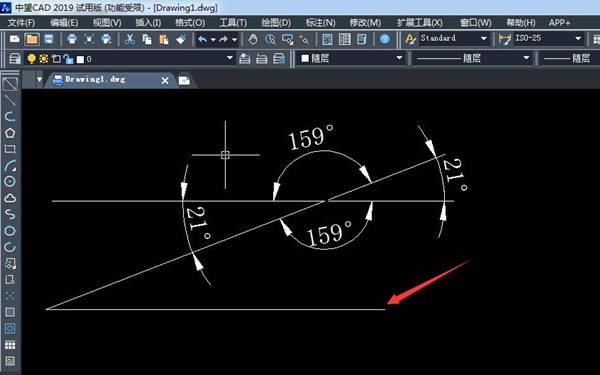This screenshot has height=375, width=600.
Task: Click the new drawing tab button
Action: click(184, 80)
